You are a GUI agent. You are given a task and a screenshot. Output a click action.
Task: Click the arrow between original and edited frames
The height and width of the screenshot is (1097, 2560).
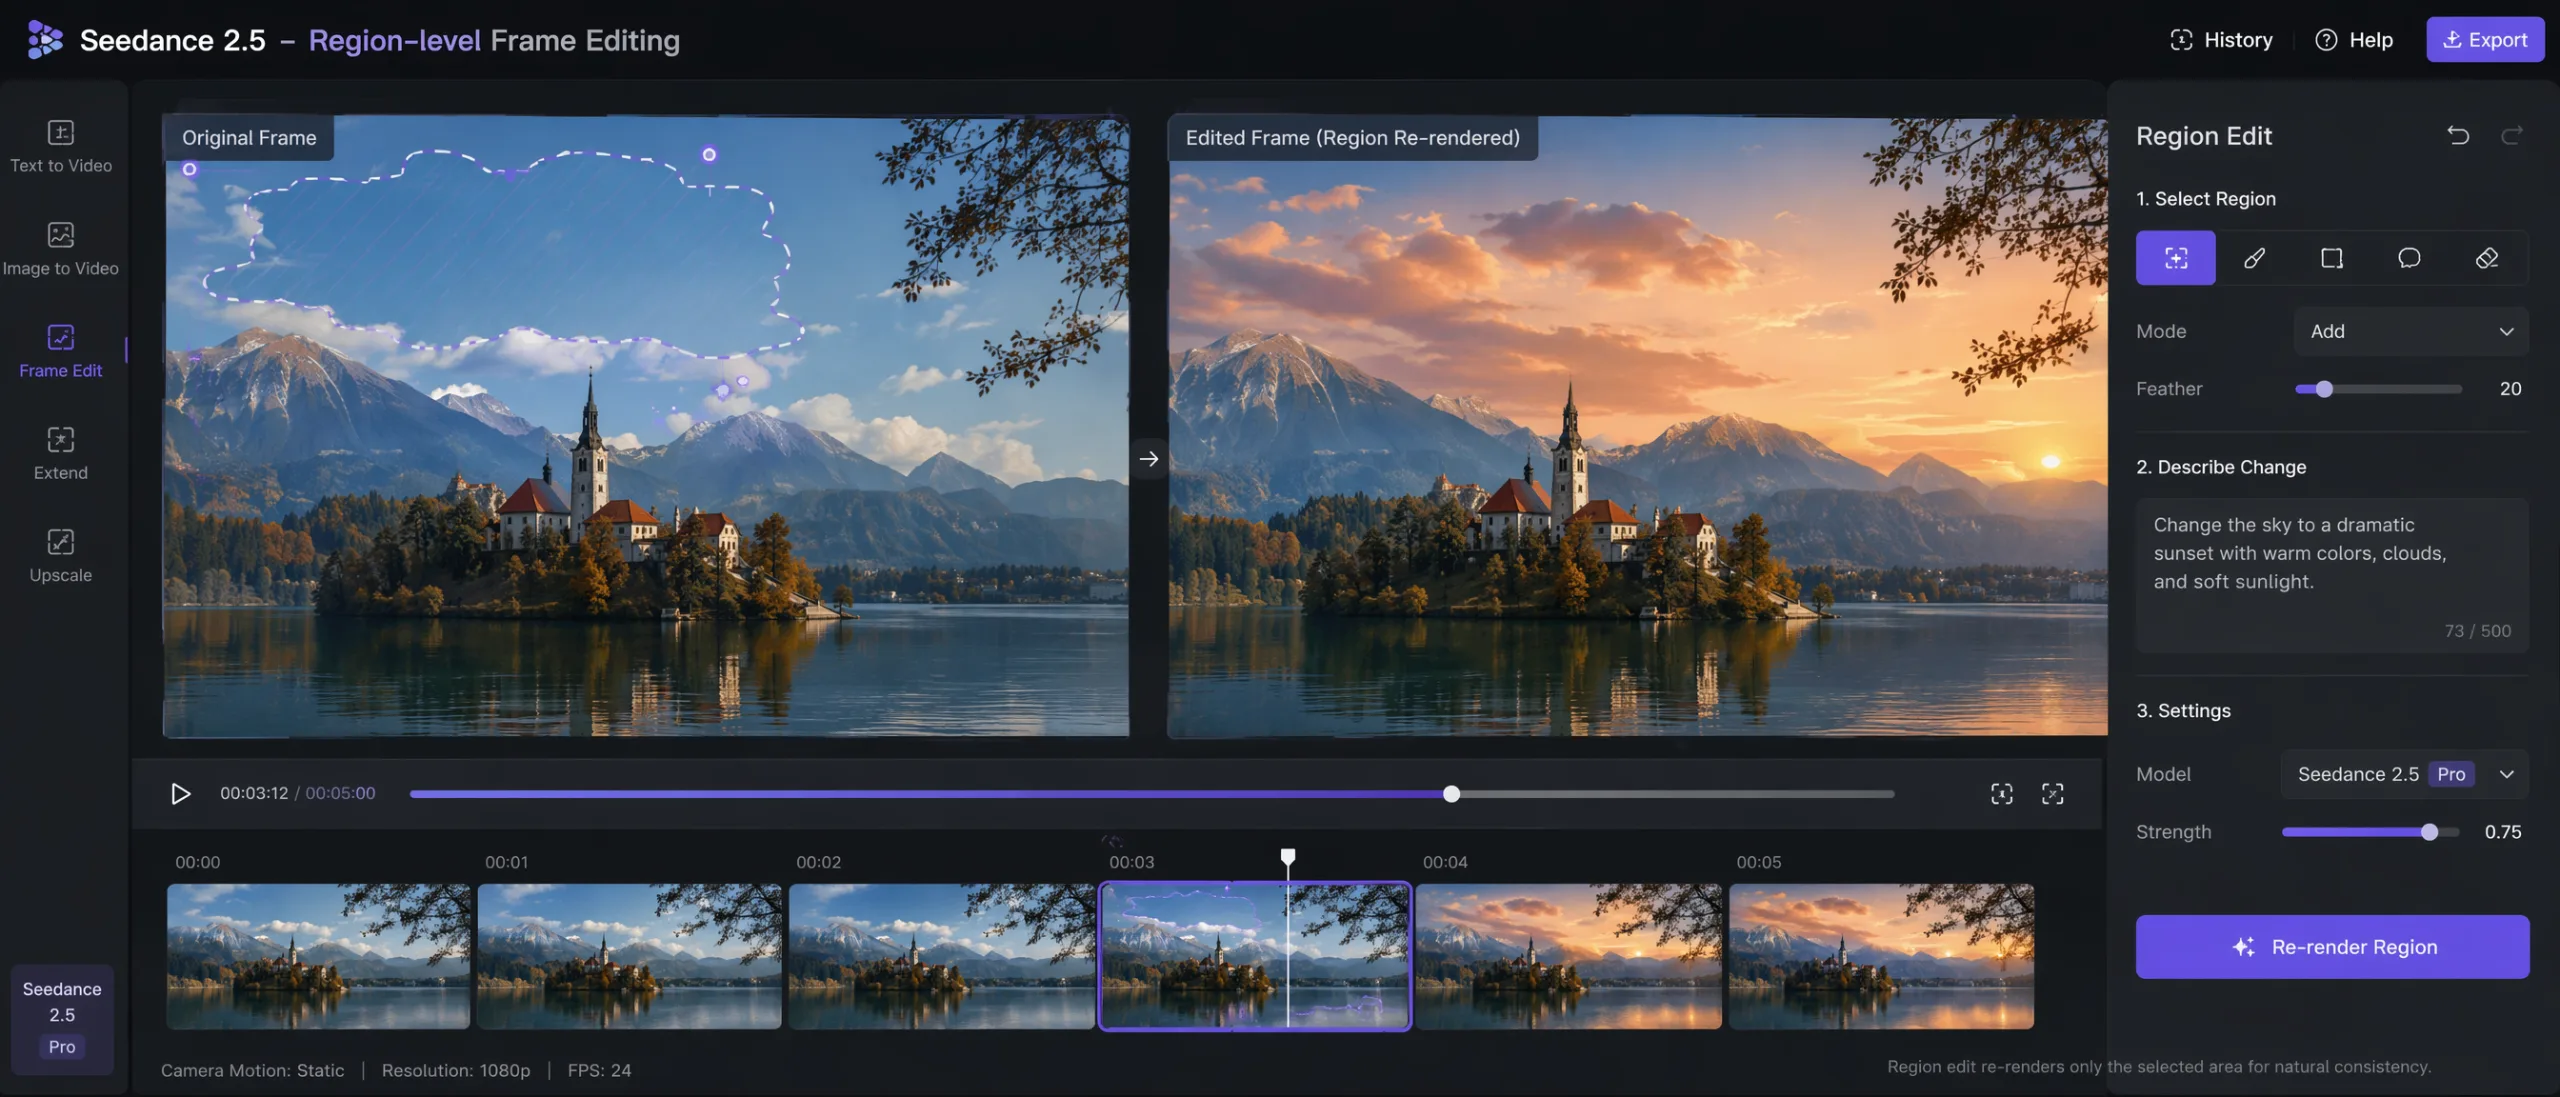pos(1148,458)
